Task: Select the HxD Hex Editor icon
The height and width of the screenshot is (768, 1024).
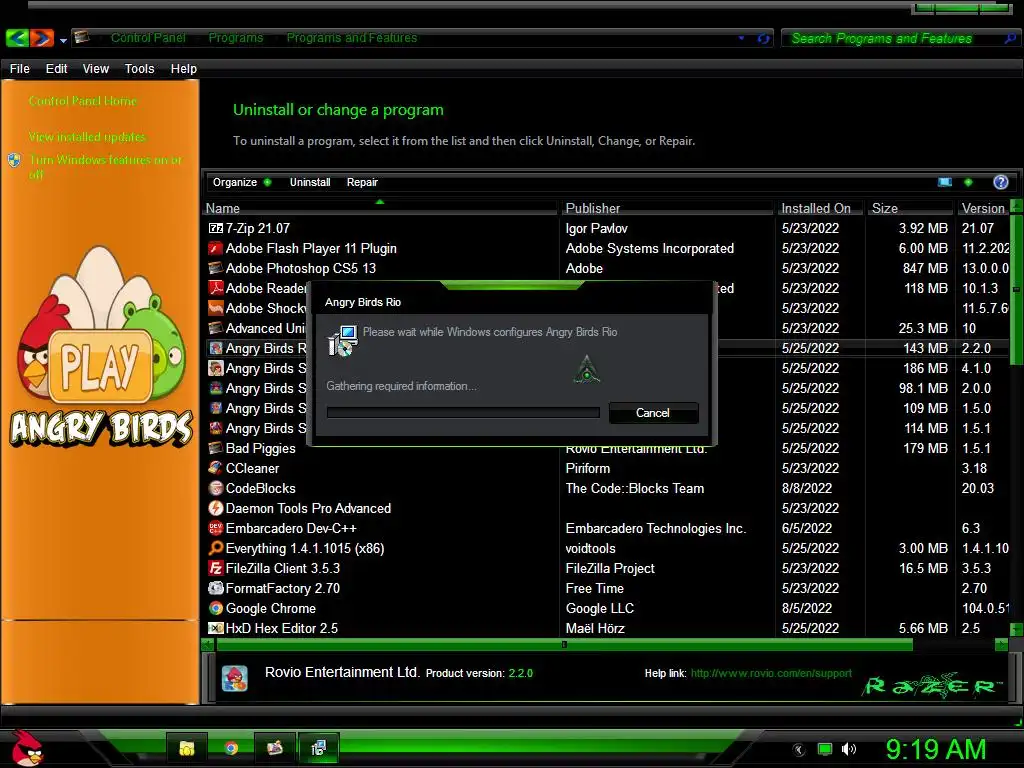Action: coord(216,628)
